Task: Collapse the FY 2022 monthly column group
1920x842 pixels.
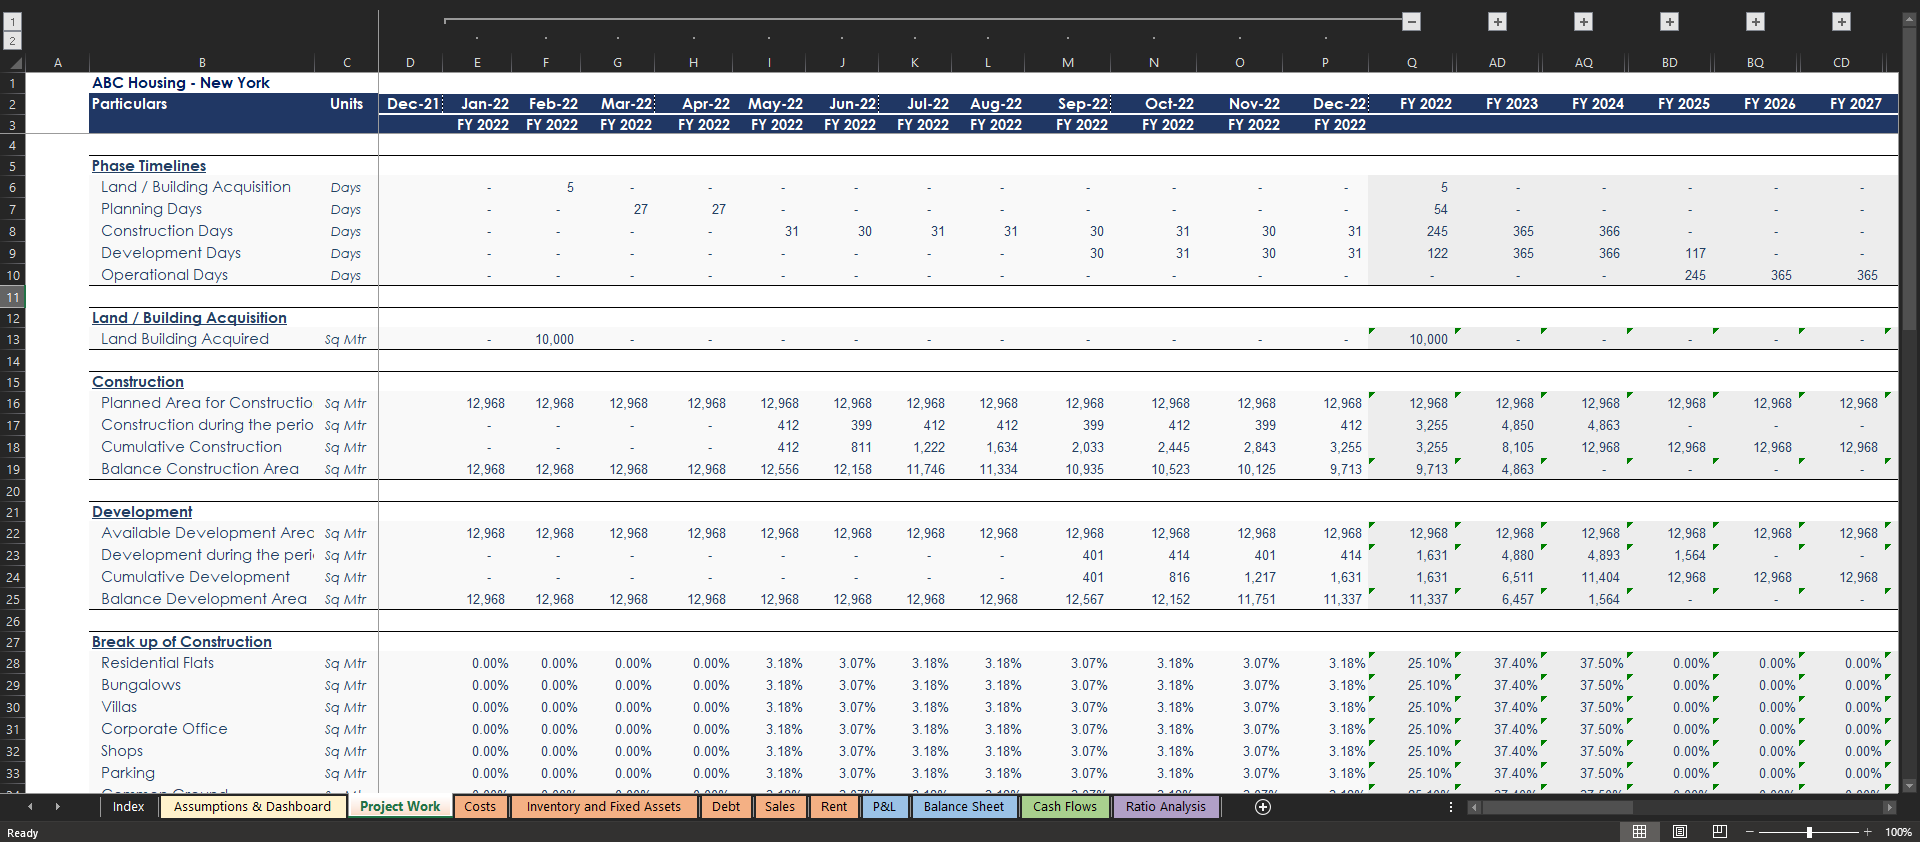Action: 1411,21
